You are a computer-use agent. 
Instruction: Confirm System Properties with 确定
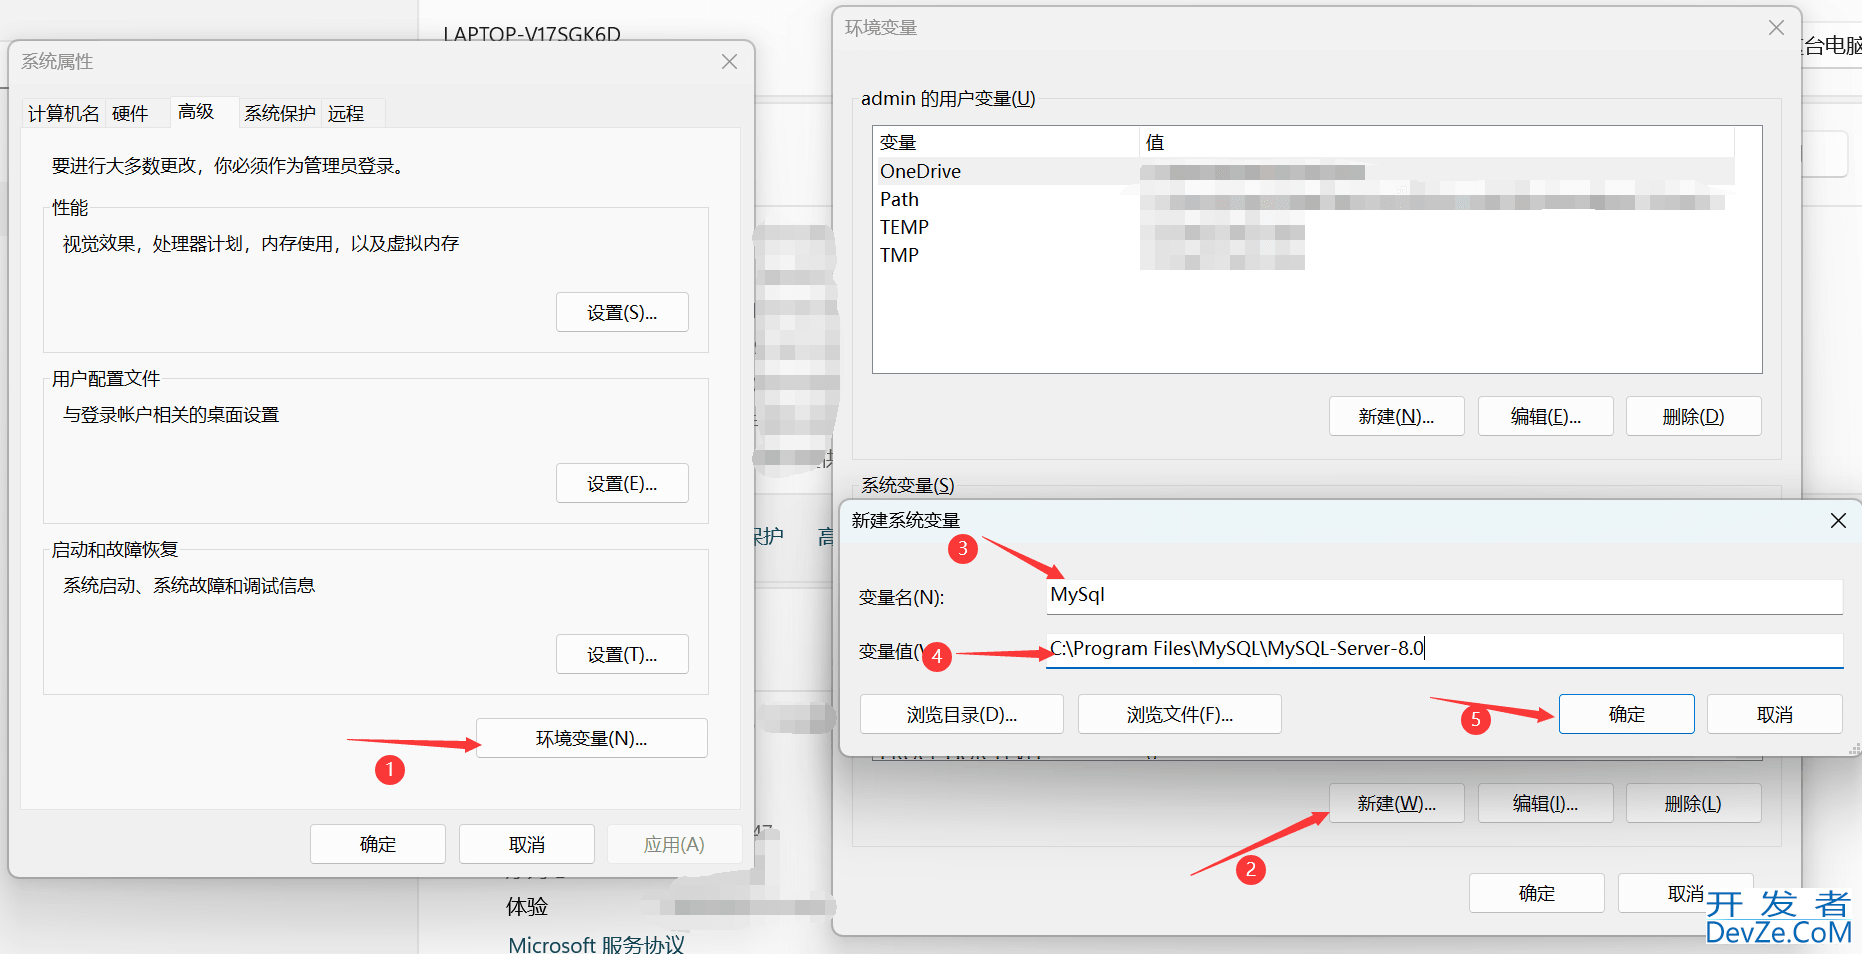point(378,844)
